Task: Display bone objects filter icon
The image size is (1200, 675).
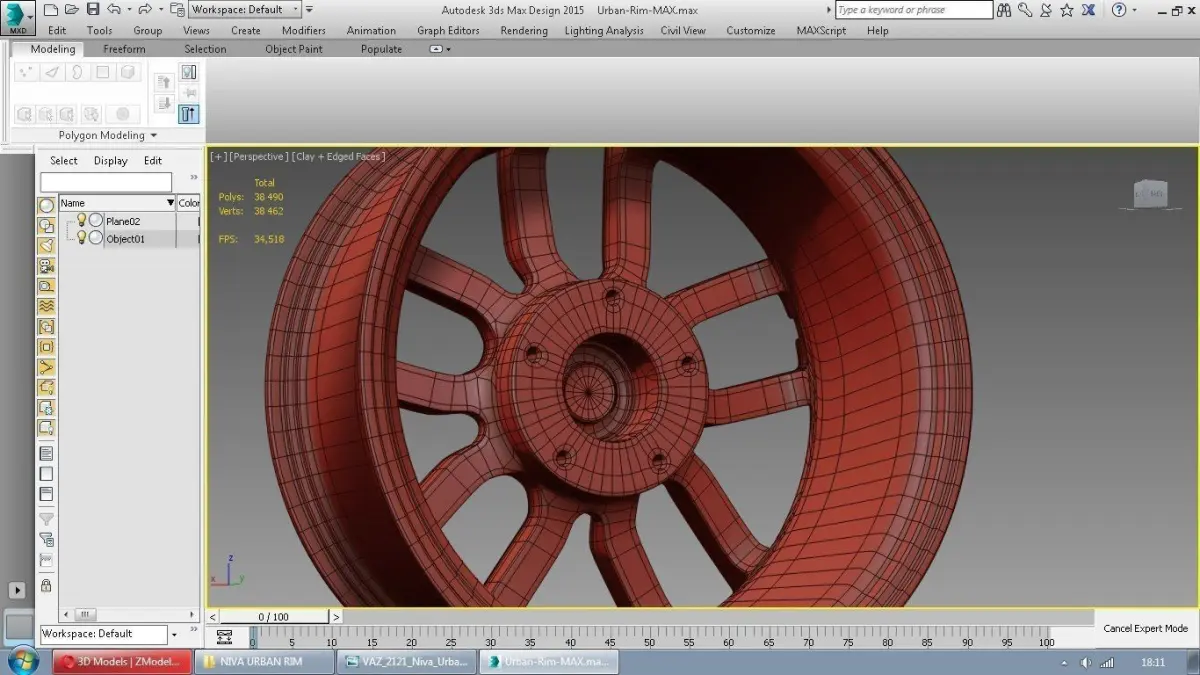Action: tap(46, 367)
